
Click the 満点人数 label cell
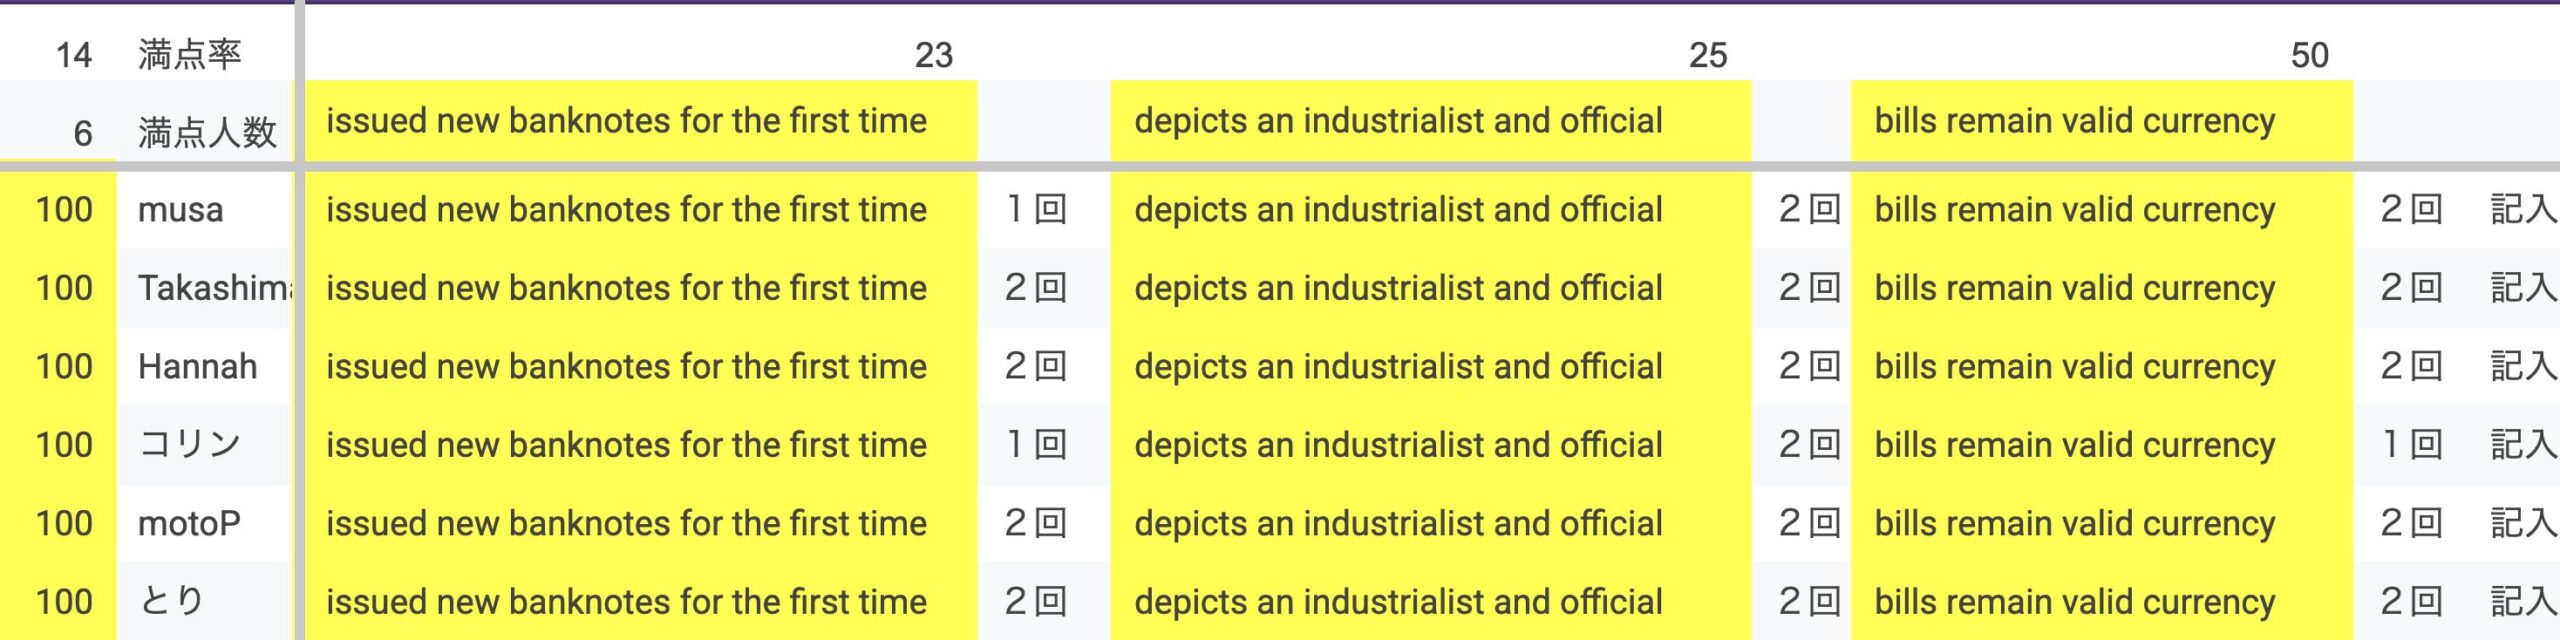pos(207,133)
